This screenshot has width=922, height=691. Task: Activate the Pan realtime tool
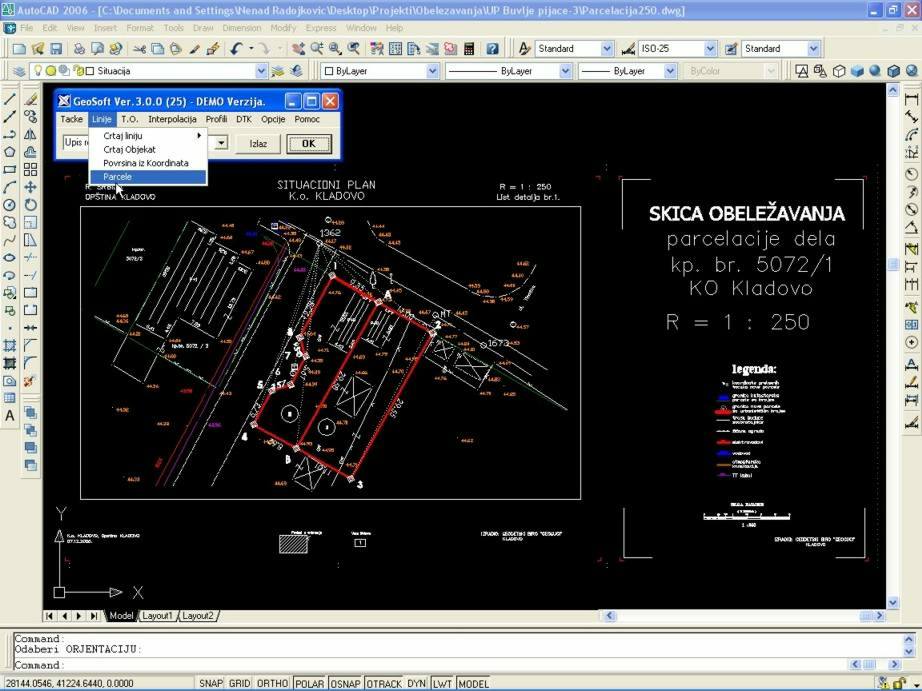299,49
